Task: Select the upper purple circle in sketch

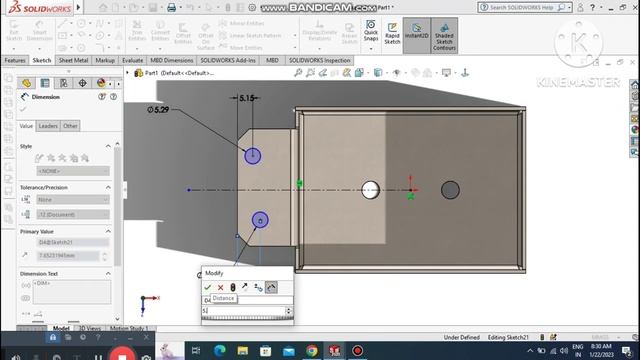Action: 253,156
